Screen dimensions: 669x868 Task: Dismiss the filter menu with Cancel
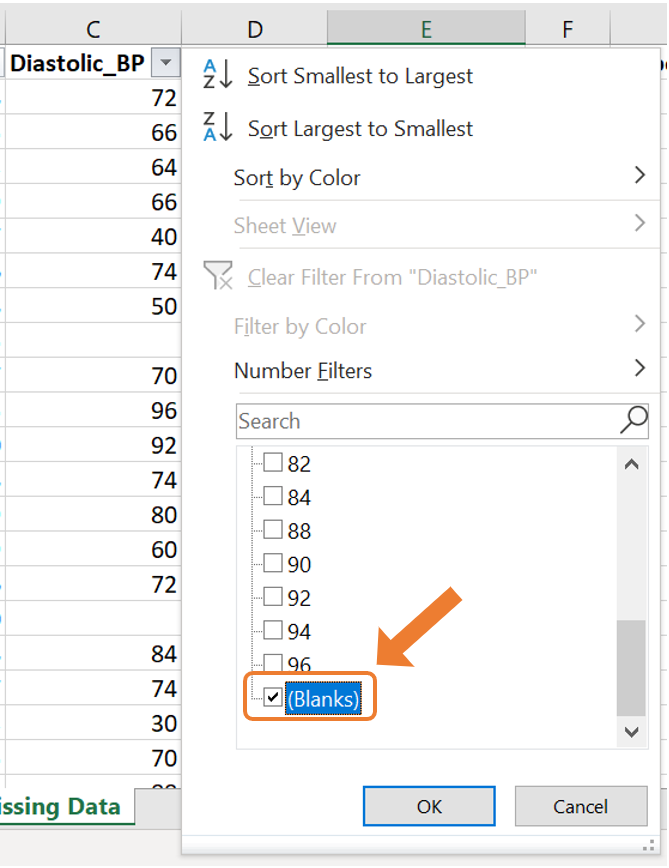(x=580, y=806)
